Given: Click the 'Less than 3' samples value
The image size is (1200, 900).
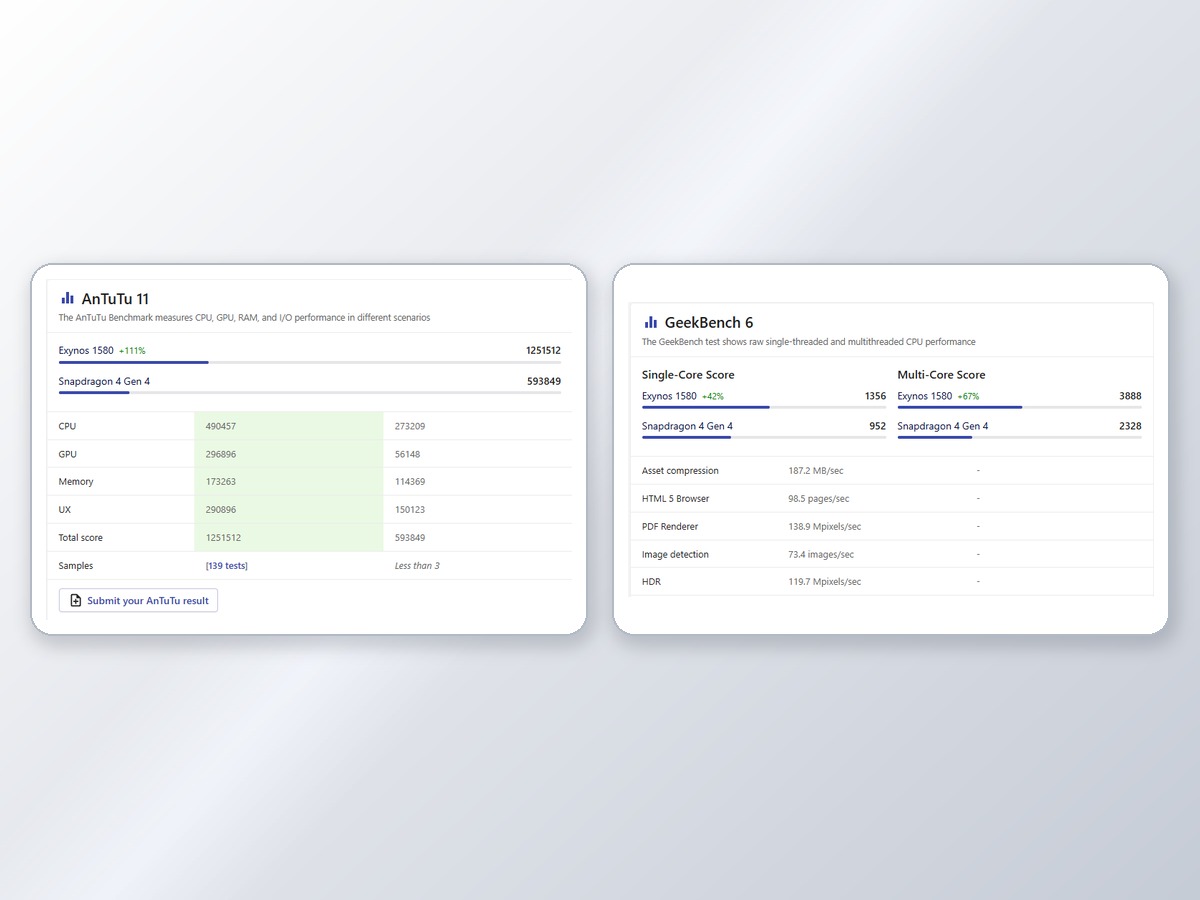Looking at the screenshot, I should (417, 566).
